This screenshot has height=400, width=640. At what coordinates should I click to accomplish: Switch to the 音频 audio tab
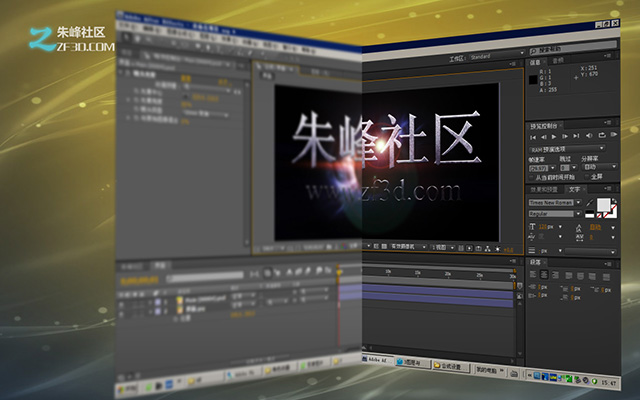point(558,61)
